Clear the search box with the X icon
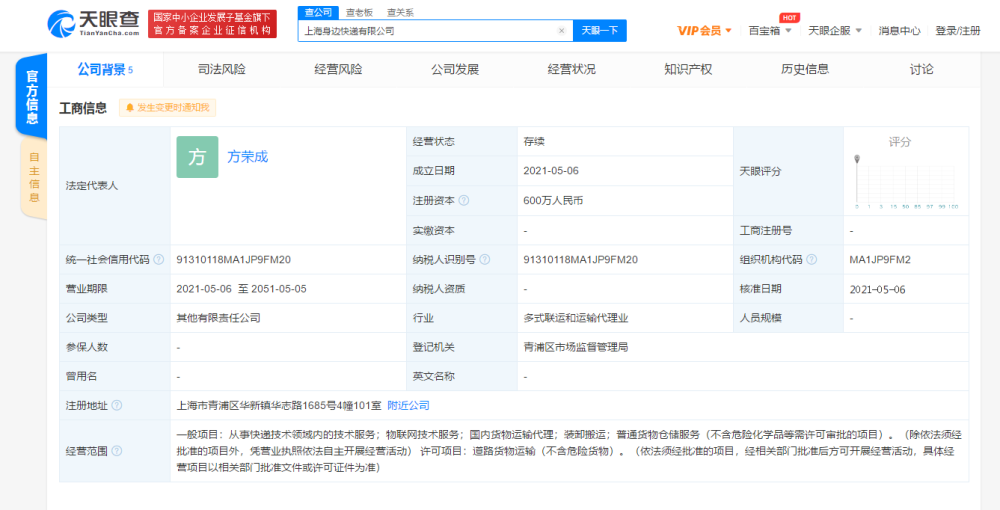This screenshot has width=1000, height=510. 561,31
